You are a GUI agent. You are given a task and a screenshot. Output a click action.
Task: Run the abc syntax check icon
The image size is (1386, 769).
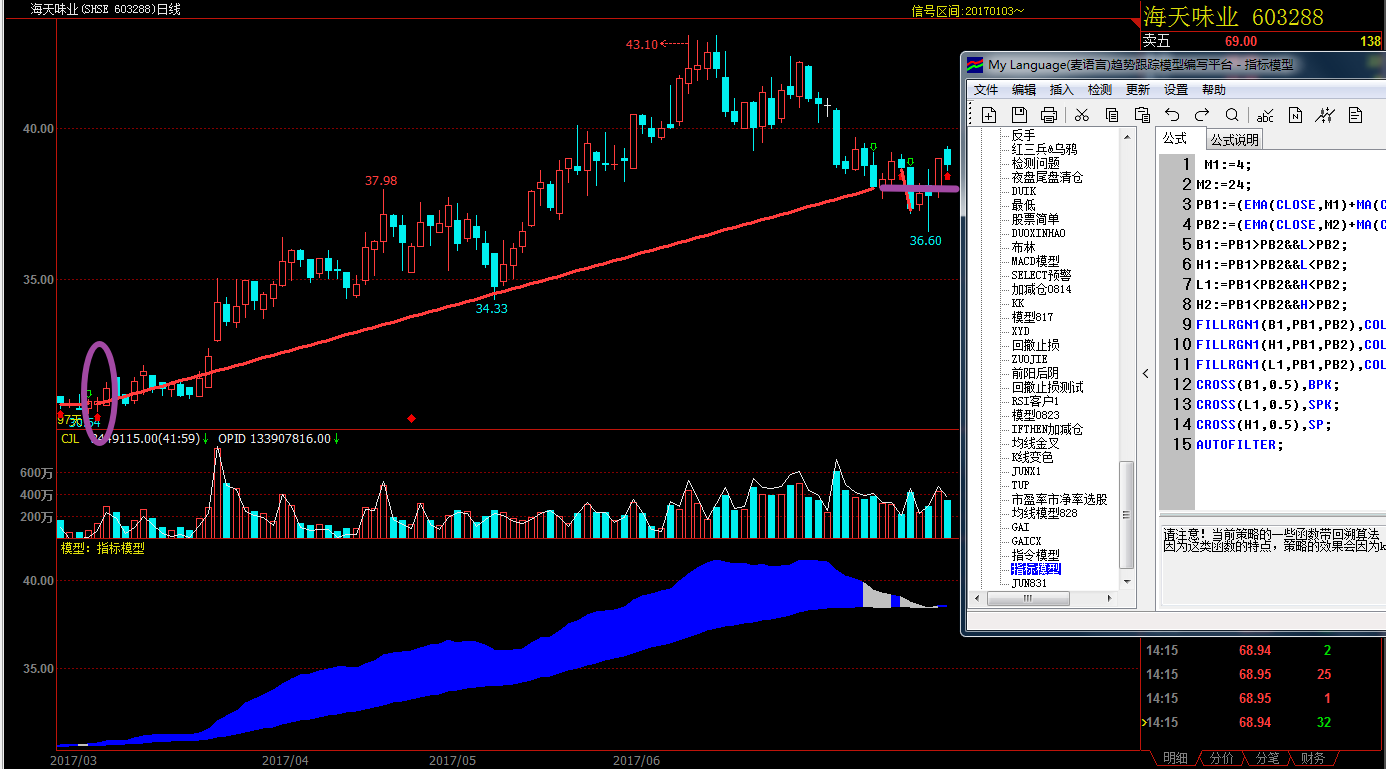tap(1265, 115)
